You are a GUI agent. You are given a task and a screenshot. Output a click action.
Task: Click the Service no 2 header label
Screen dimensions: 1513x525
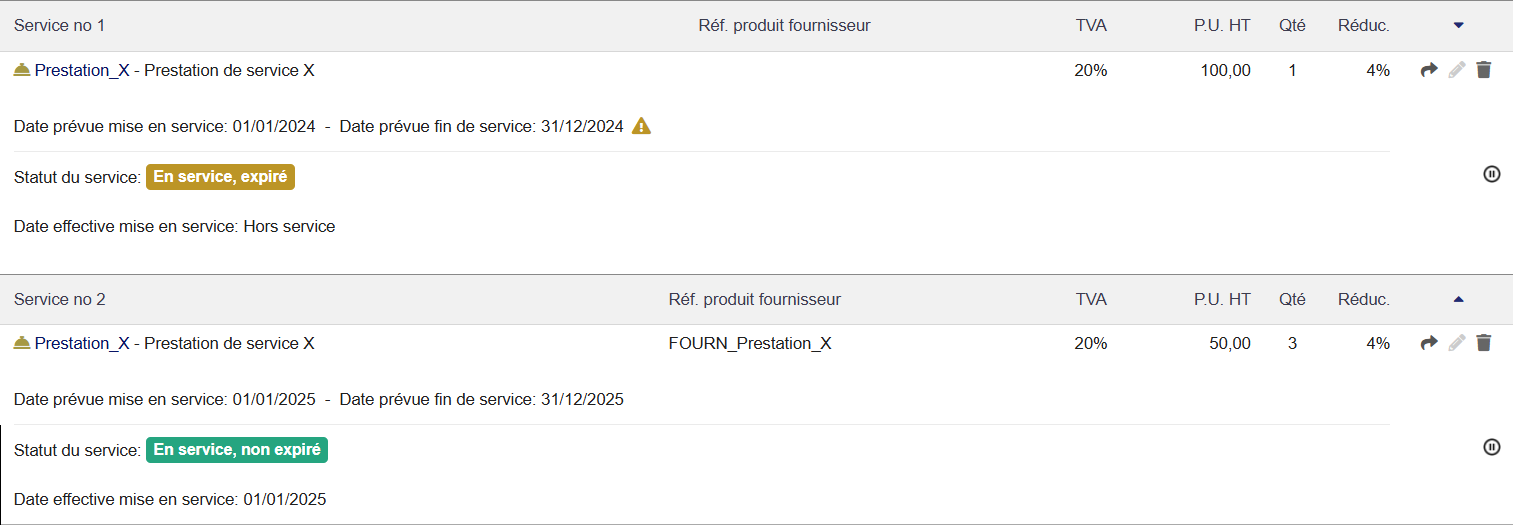60,299
